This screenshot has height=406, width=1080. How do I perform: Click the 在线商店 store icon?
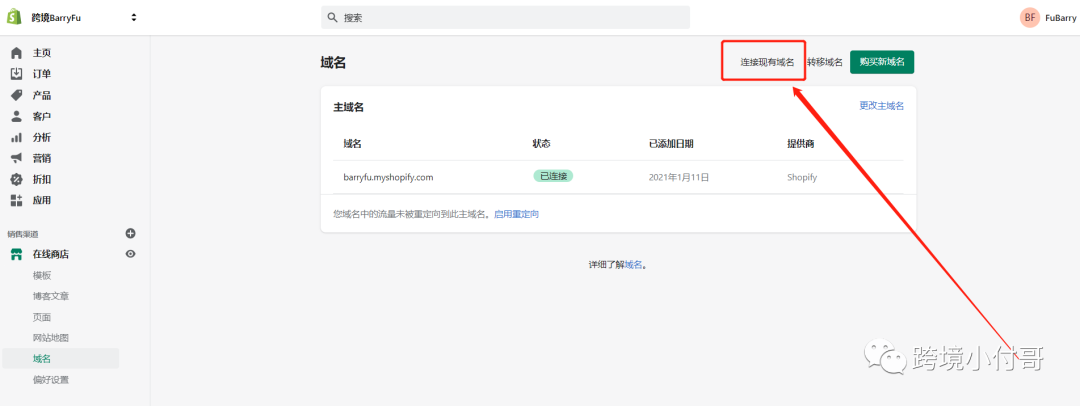(17, 254)
